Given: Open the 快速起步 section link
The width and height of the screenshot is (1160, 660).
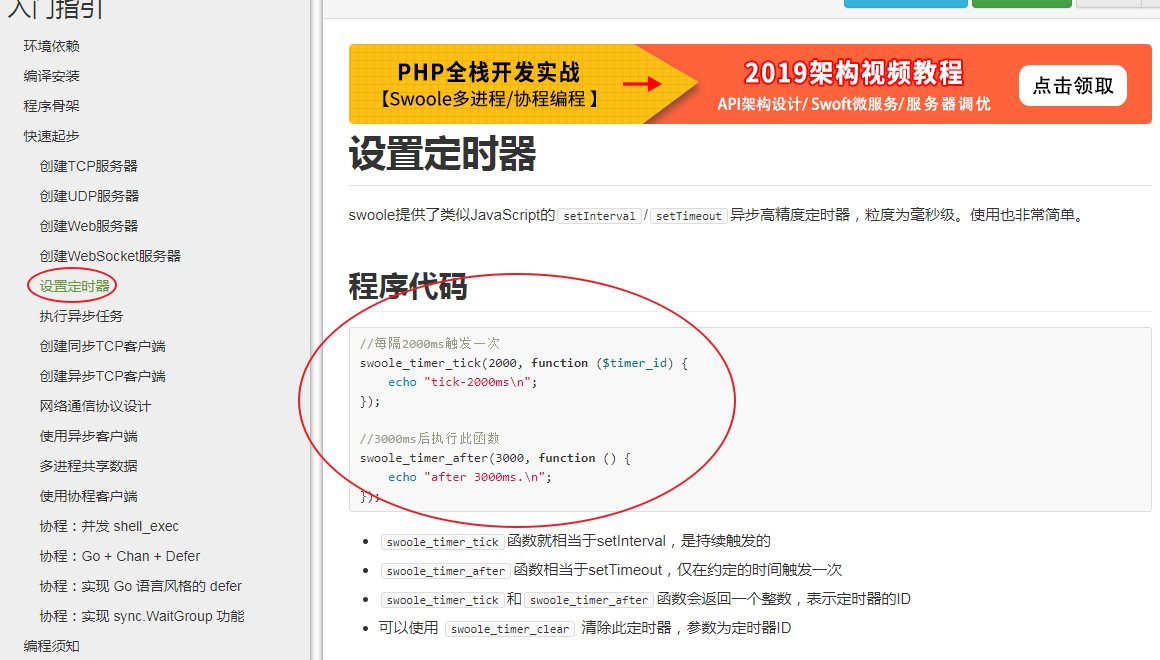Looking at the screenshot, I should pos(51,136).
